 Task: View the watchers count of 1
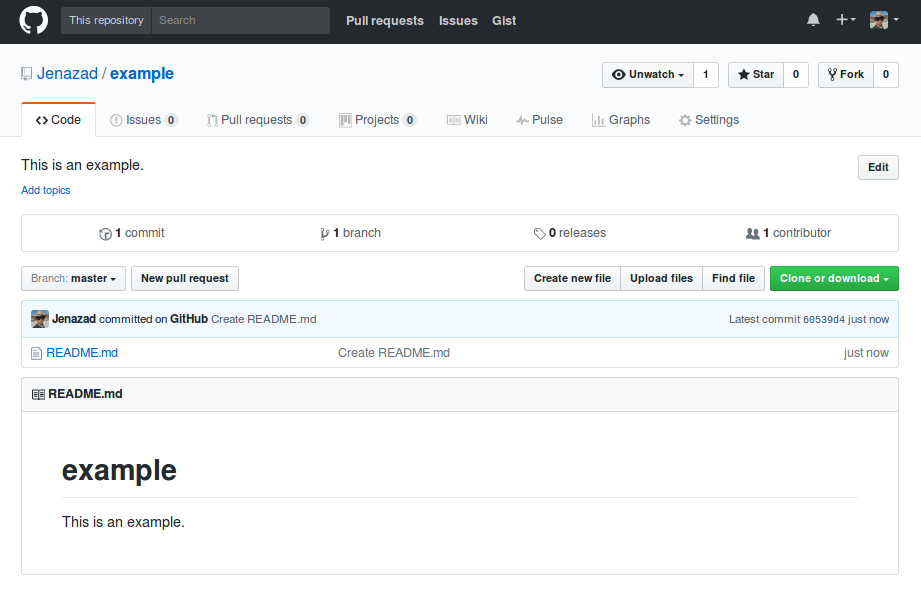(706, 75)
